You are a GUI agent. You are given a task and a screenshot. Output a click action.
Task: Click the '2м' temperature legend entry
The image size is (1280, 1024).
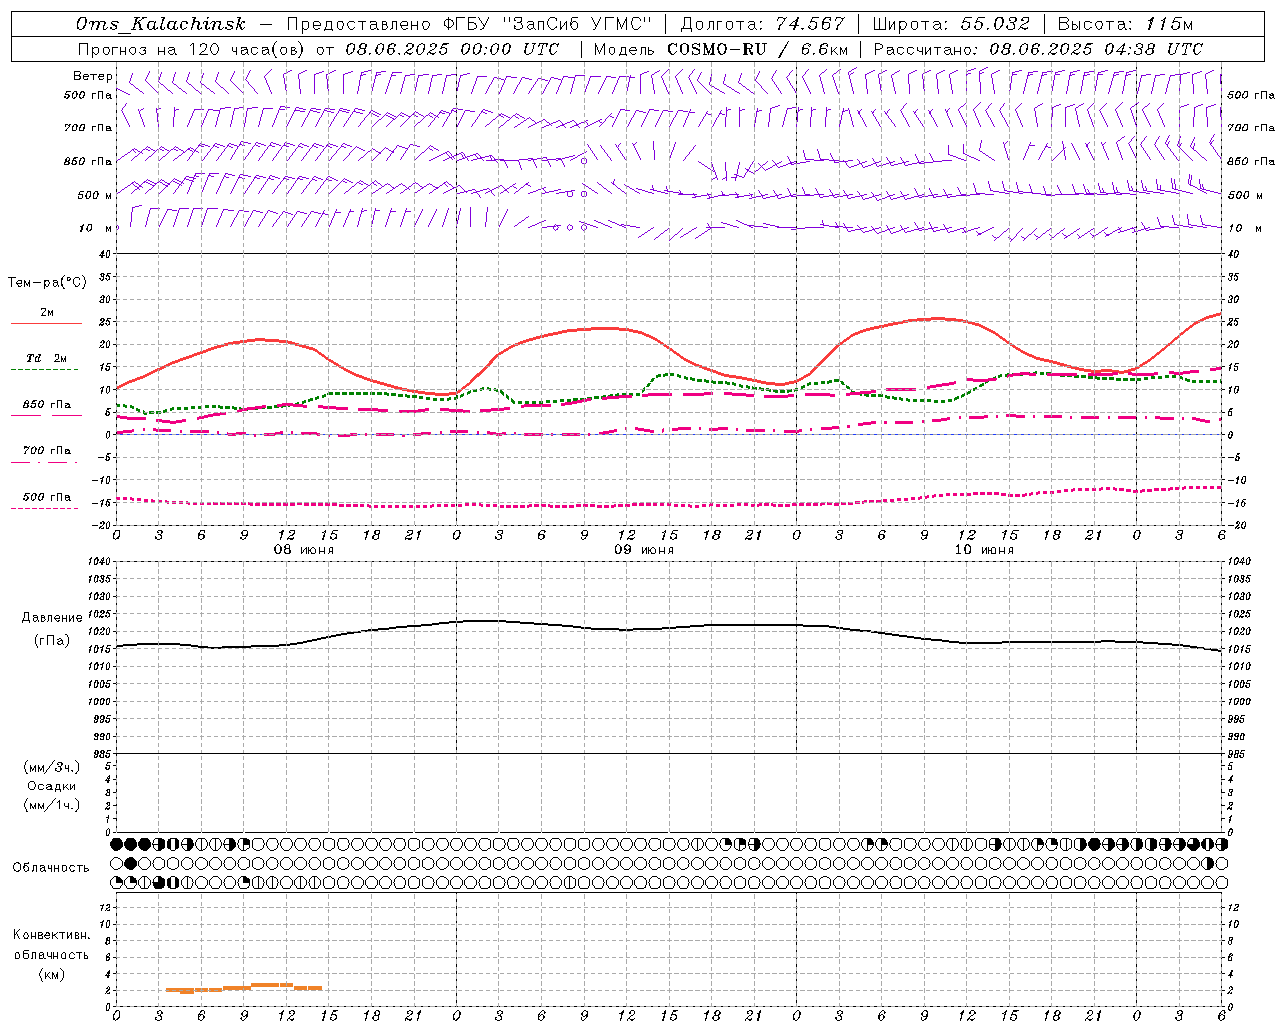point(47,312)
